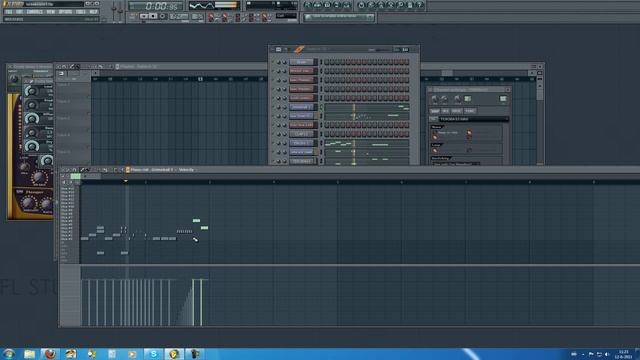
Task: Select the Grimeball 1 channel button
Action: 301,107
